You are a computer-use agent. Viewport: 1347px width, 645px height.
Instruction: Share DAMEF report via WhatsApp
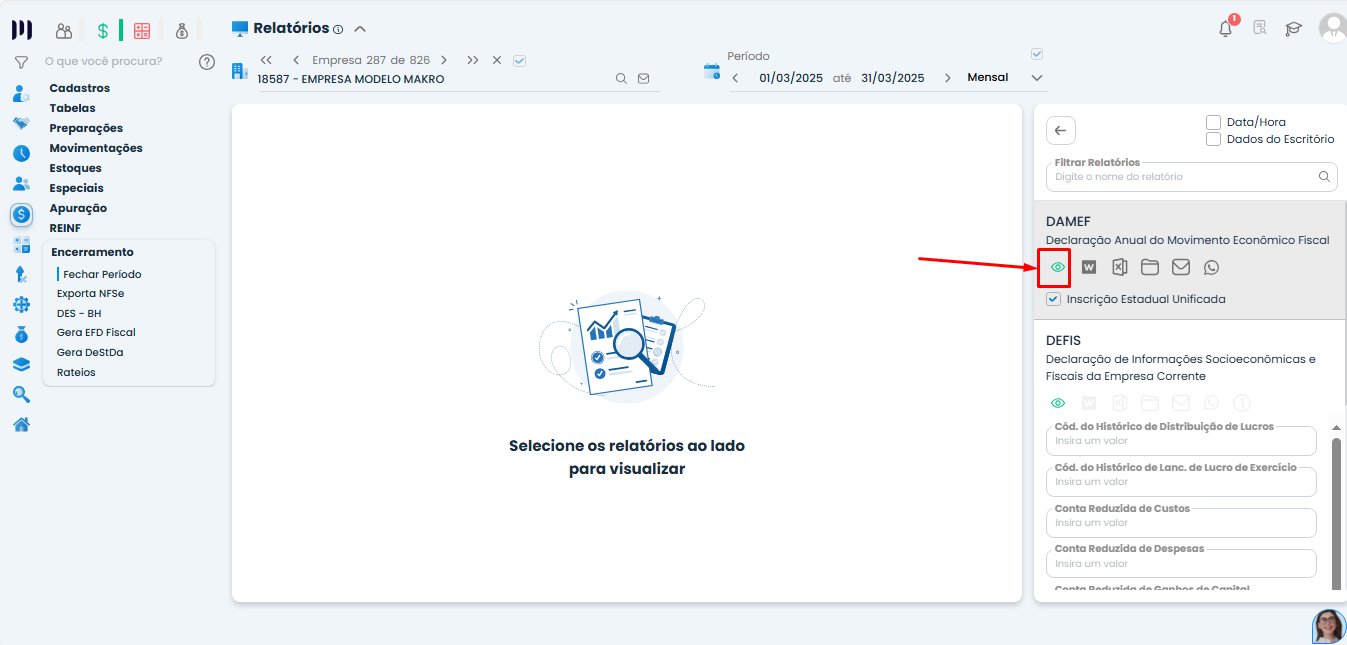tap(1212, 267)
